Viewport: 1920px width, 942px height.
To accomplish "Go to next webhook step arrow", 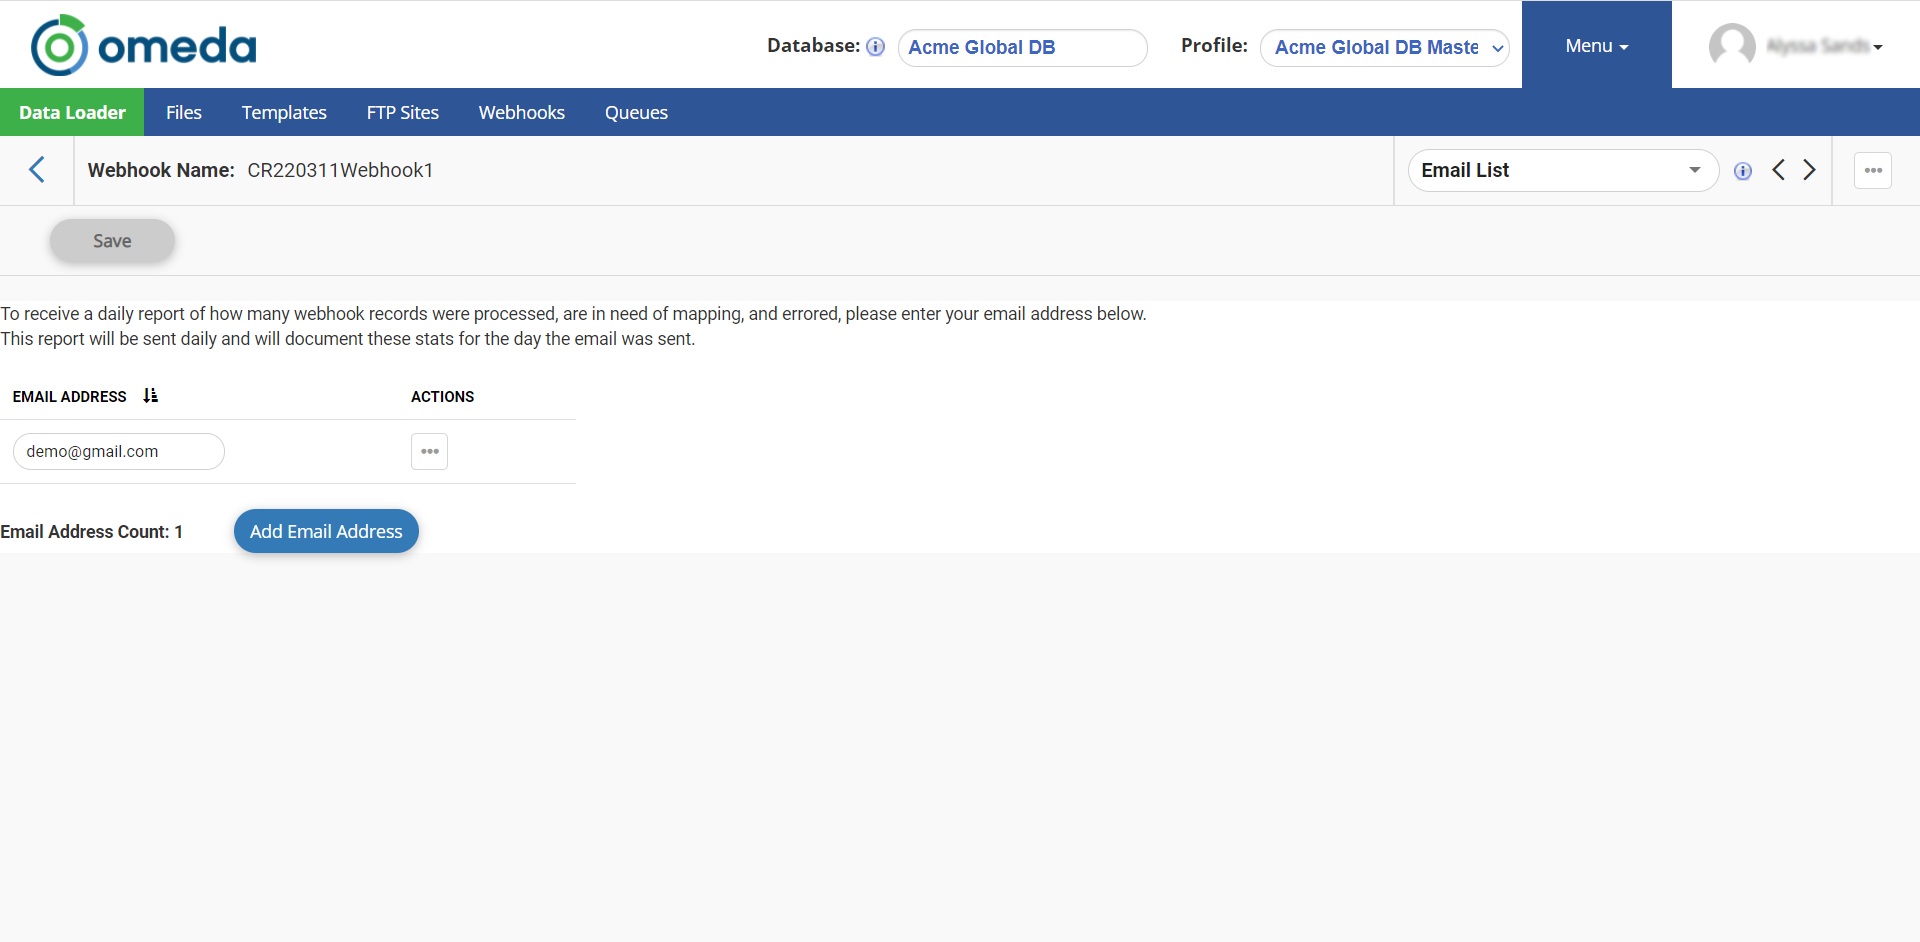I will 1809,170.
